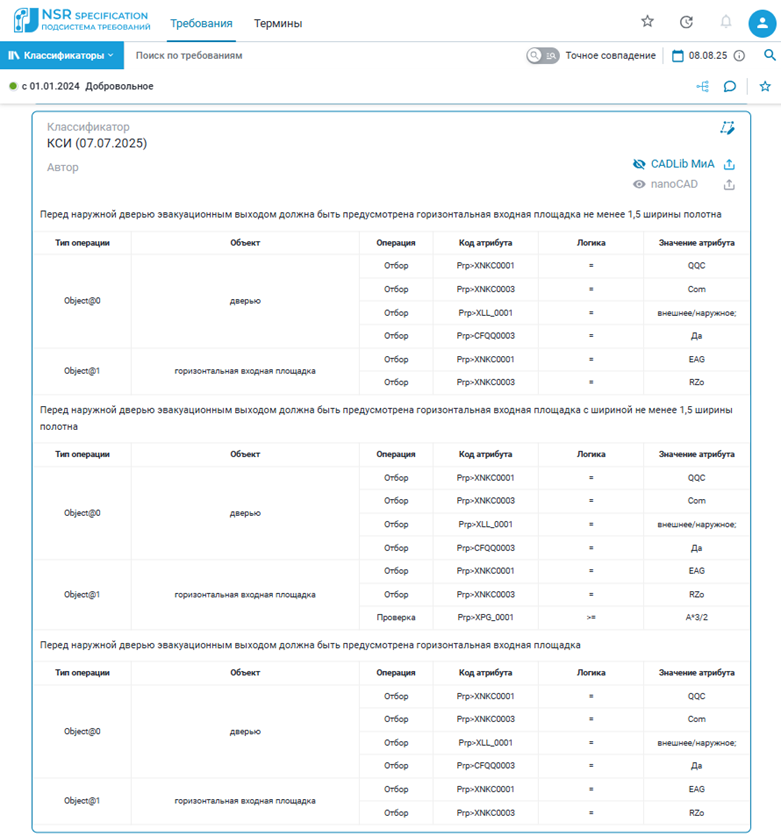Image resolution: width=781 pixels, height=836 pixels.
Task: Open the history clock icon in header
Action: click(686, 22)
